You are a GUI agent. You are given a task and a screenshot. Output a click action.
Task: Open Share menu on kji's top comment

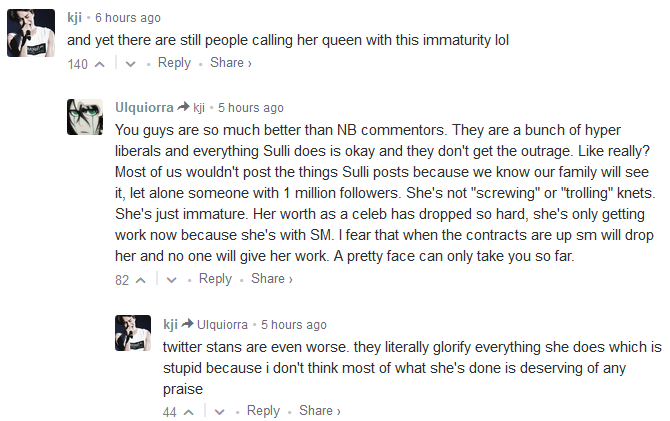coord(230,63)
